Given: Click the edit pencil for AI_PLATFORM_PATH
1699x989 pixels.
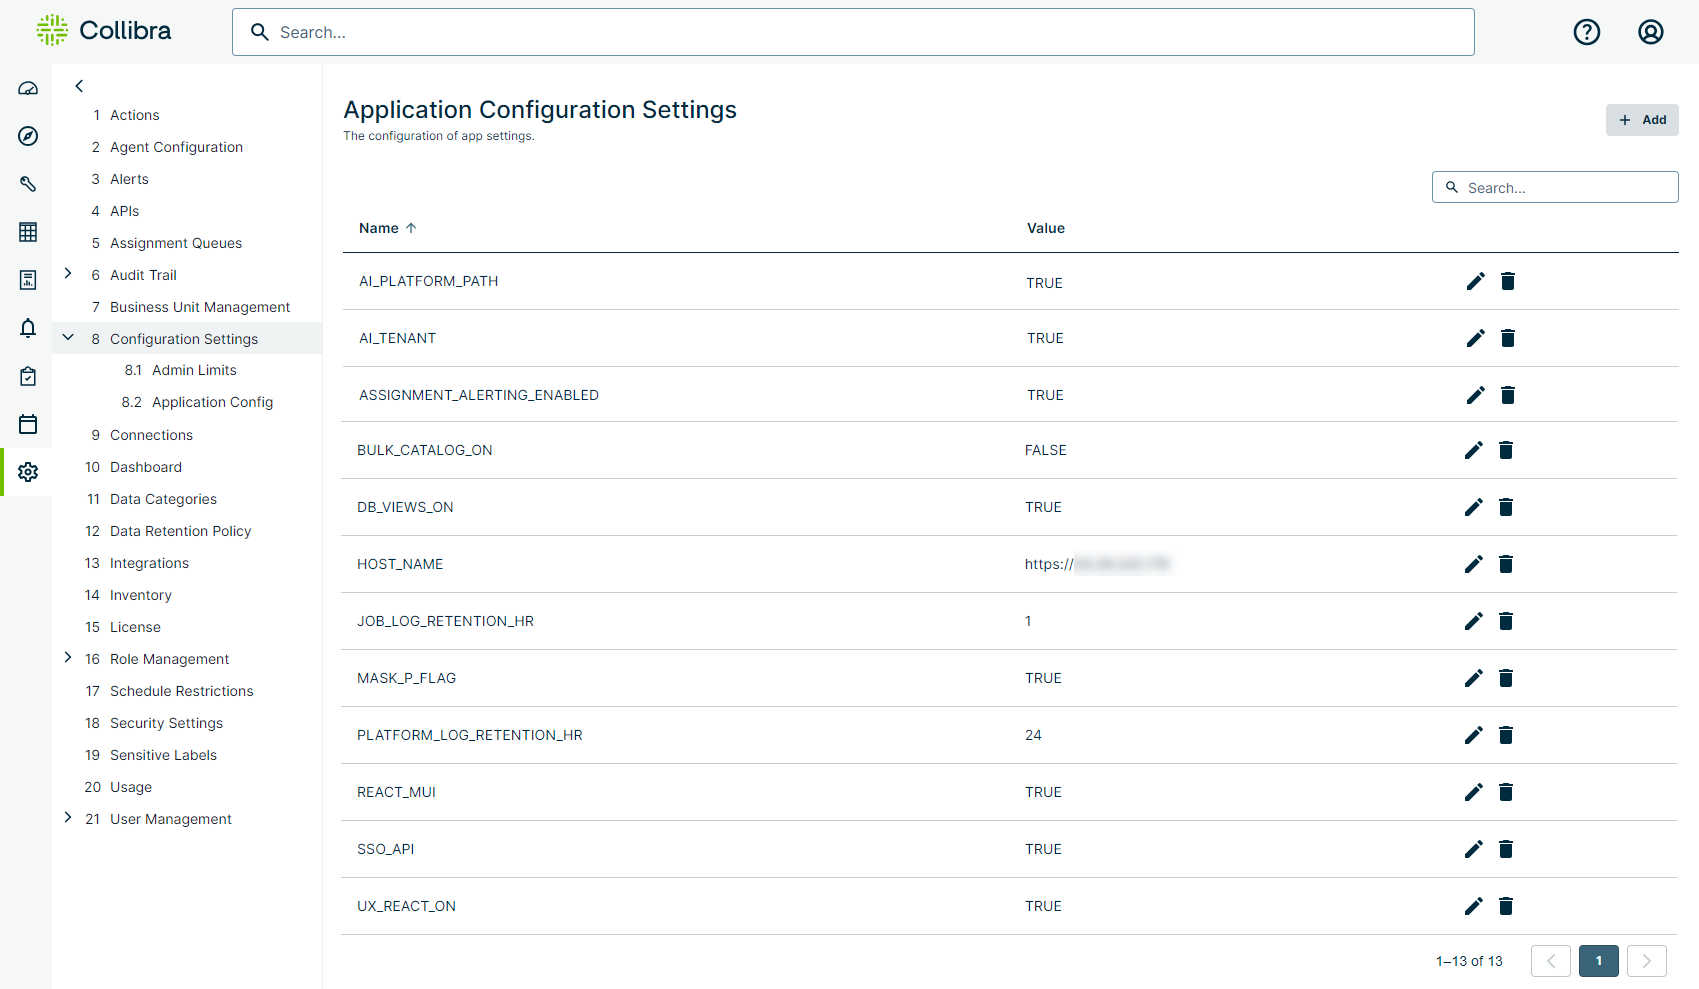Looking at the screenshot, I should (x=1475, y=282).
